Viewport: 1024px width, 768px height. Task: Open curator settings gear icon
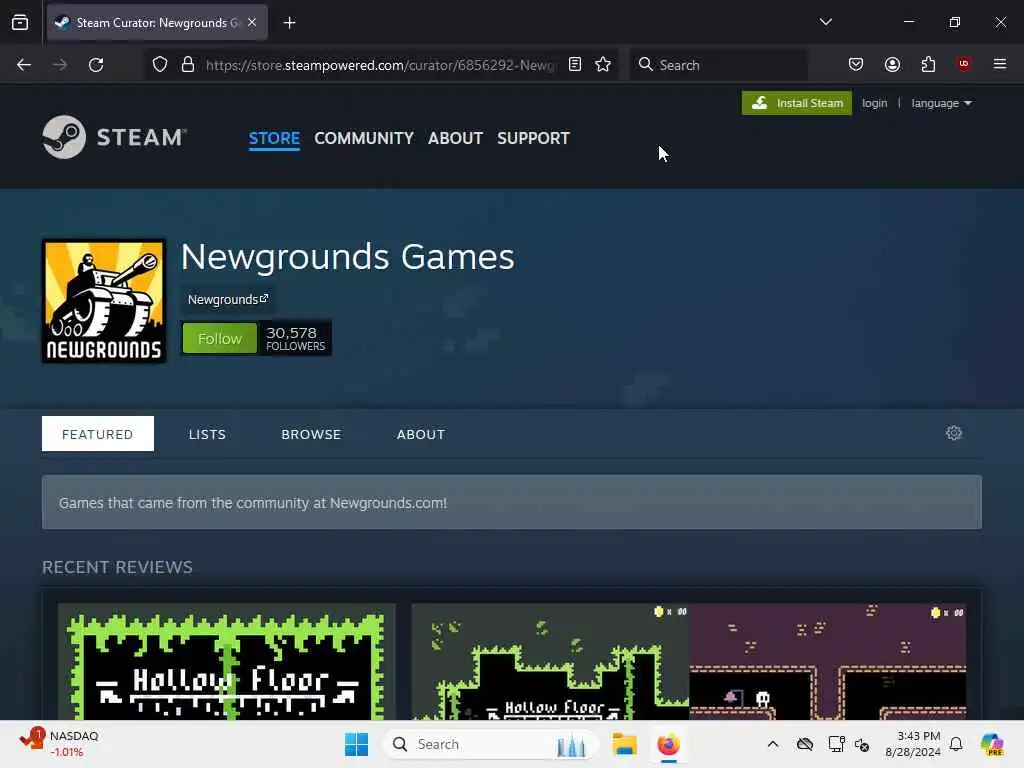point(953,433)
